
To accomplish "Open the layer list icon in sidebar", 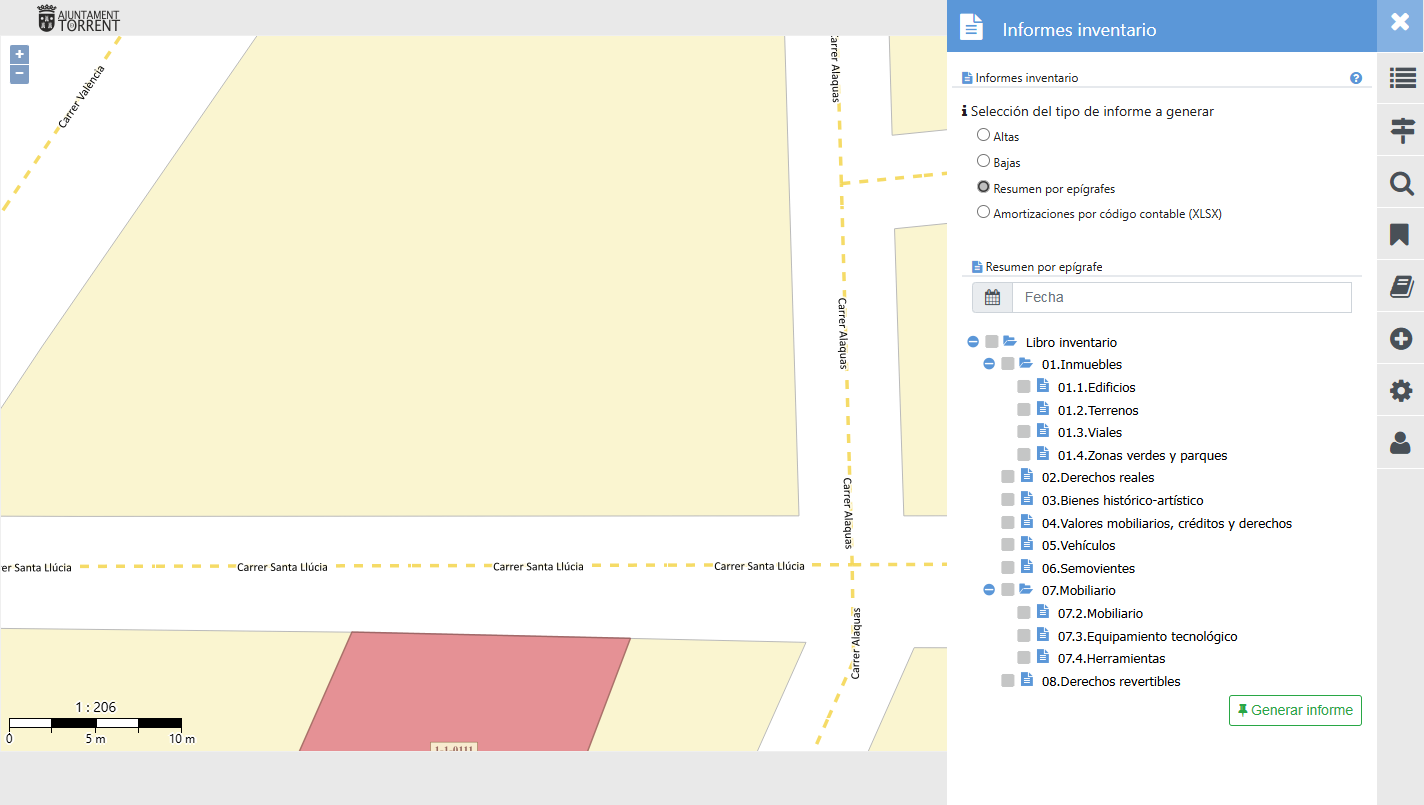I will (x=1401, y=78).
